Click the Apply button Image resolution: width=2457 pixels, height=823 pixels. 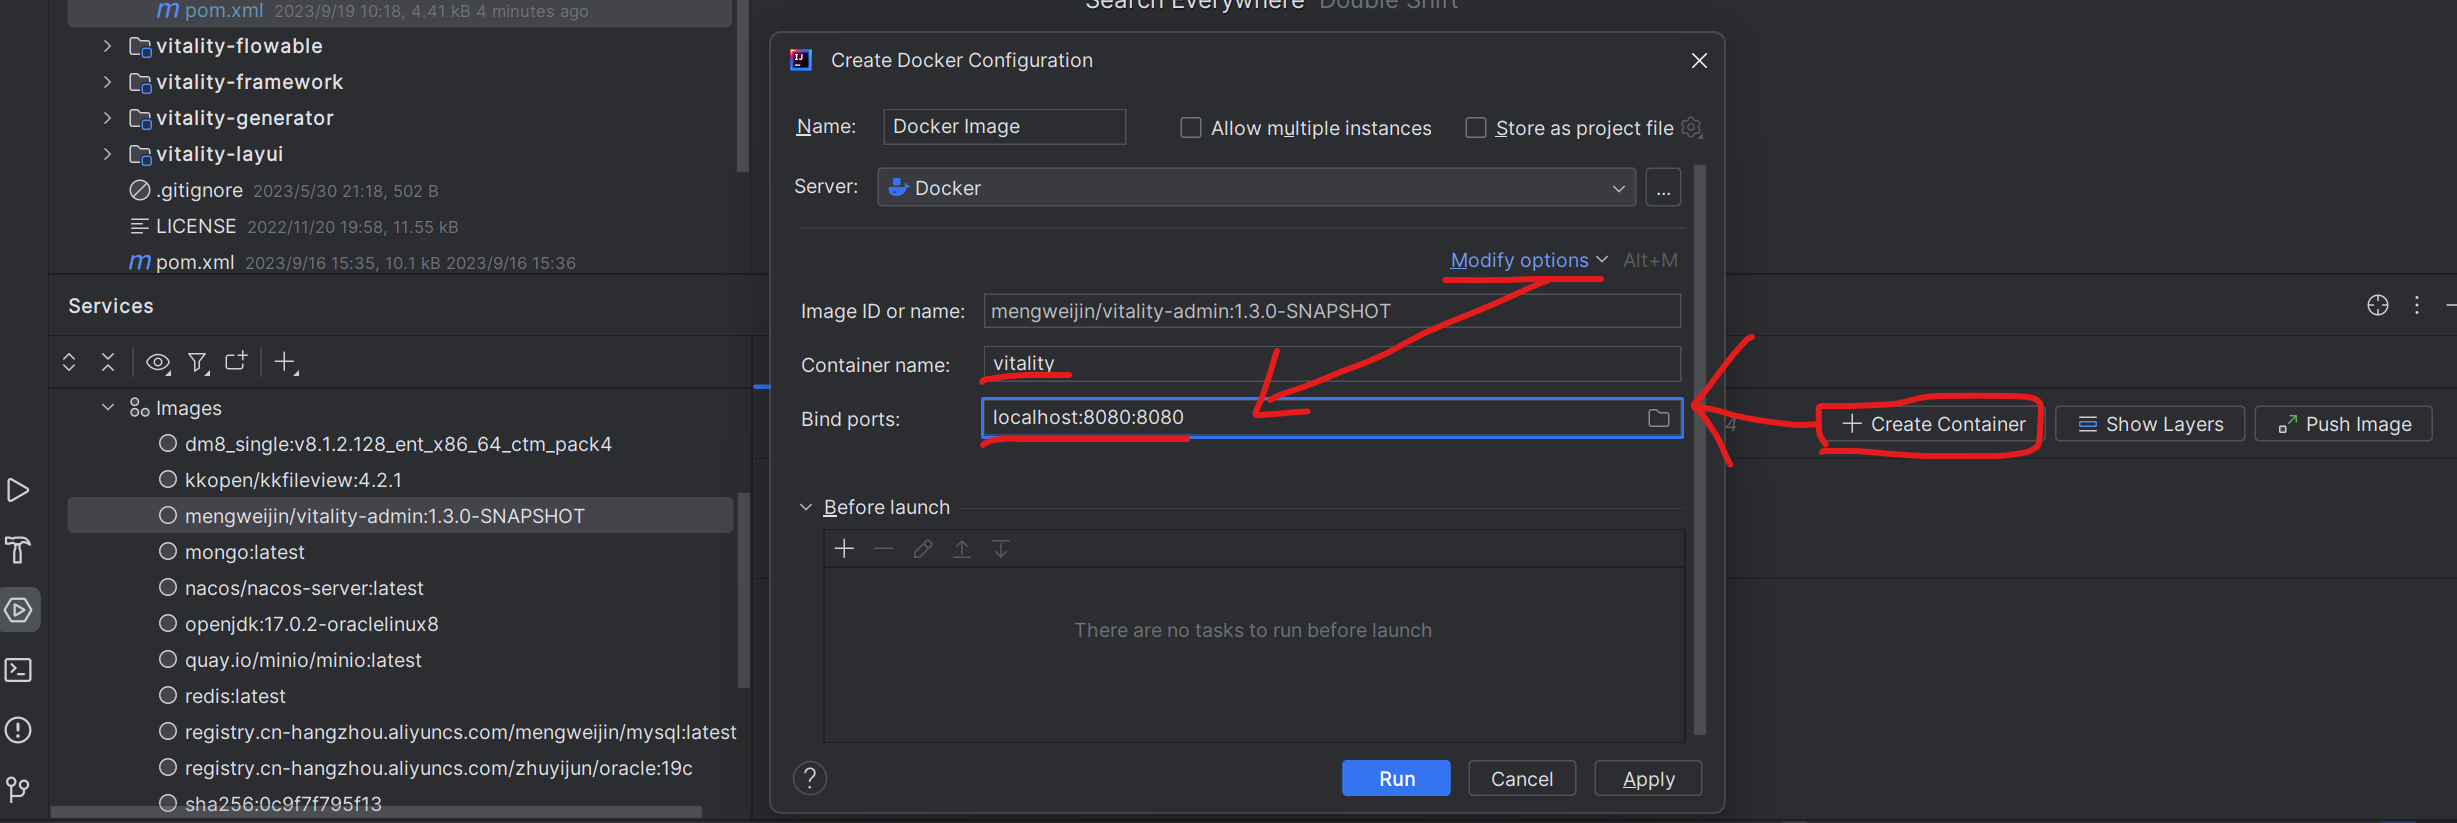coord(1648,778)
